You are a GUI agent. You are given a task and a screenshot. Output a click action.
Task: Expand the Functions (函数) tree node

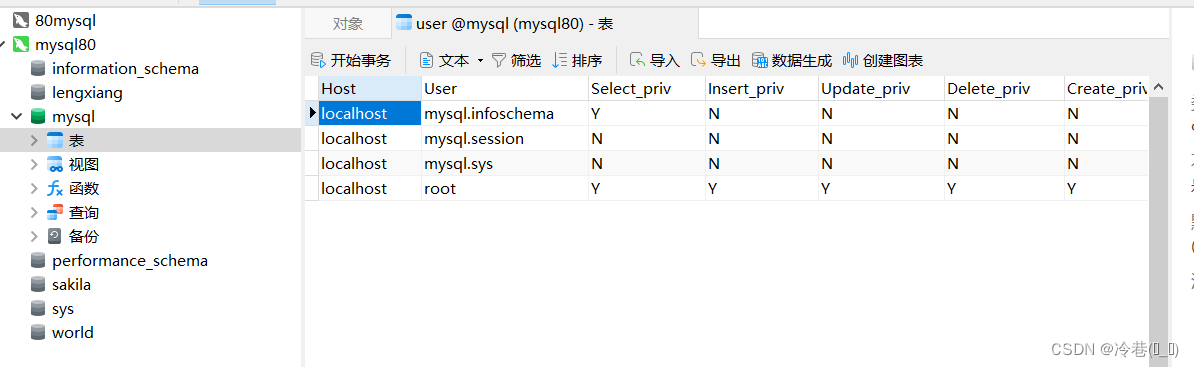tap(34, 189)
